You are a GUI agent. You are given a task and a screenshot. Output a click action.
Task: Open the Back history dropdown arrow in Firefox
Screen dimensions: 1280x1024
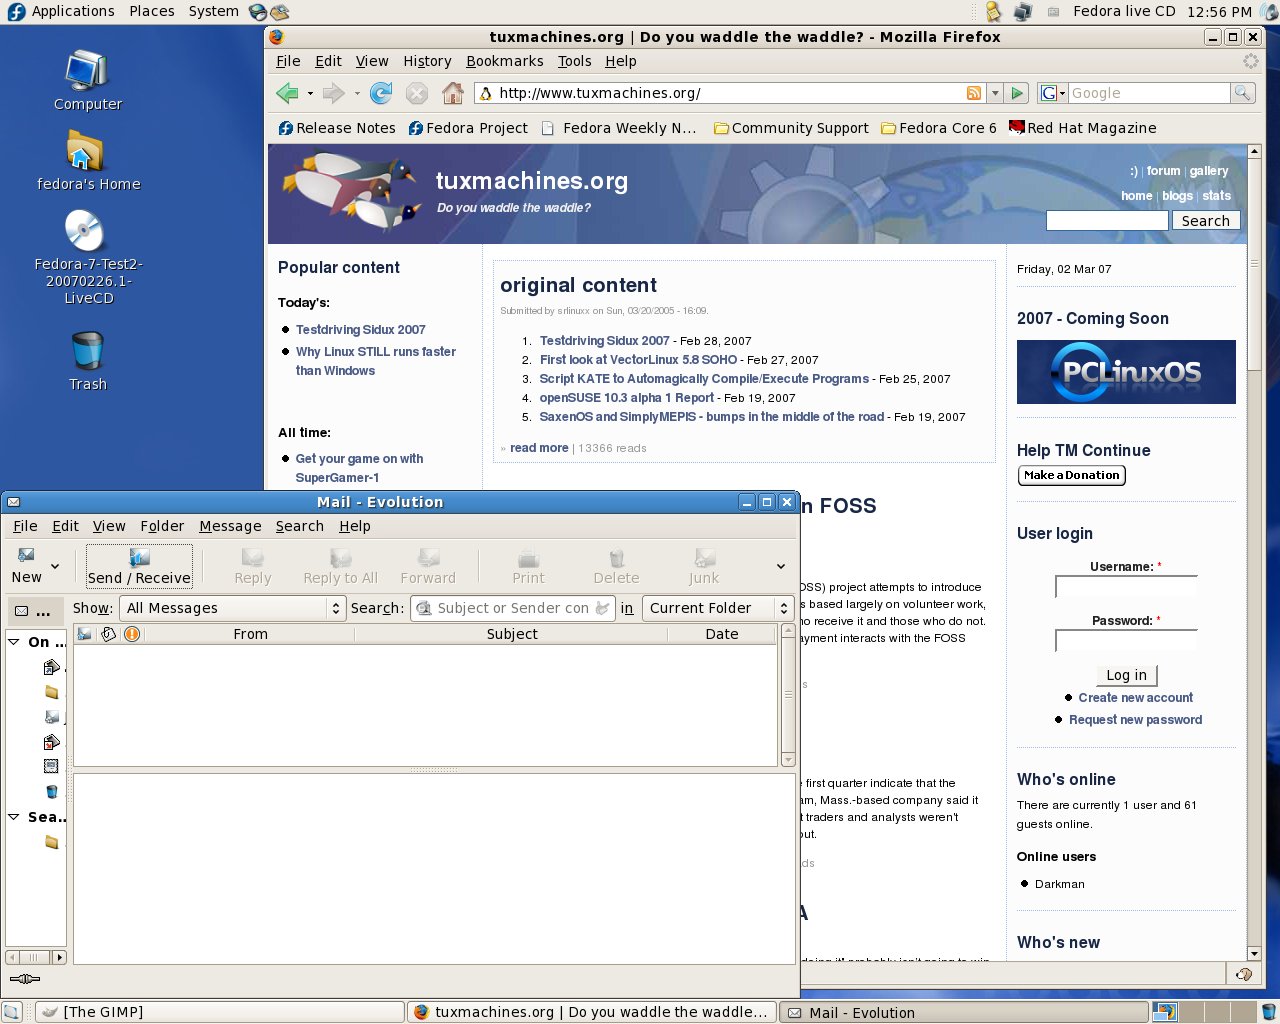coord(310,94)
